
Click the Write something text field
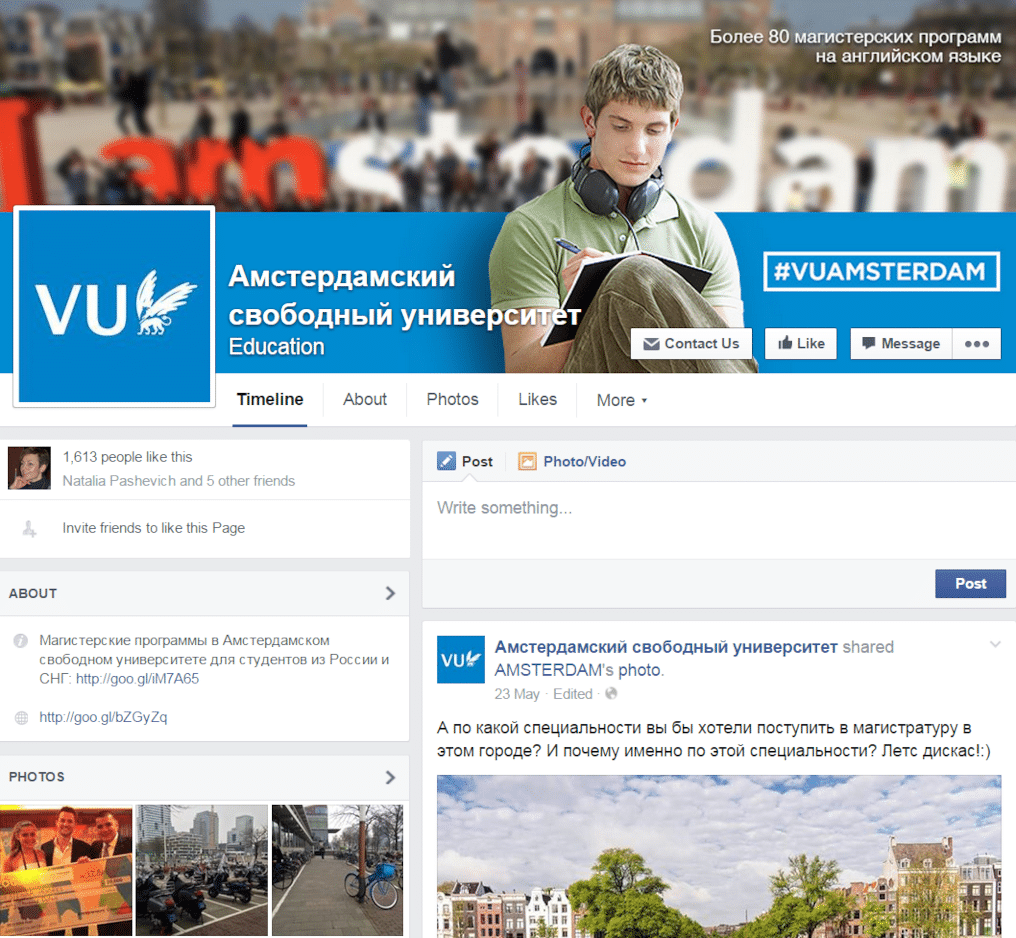719,520
